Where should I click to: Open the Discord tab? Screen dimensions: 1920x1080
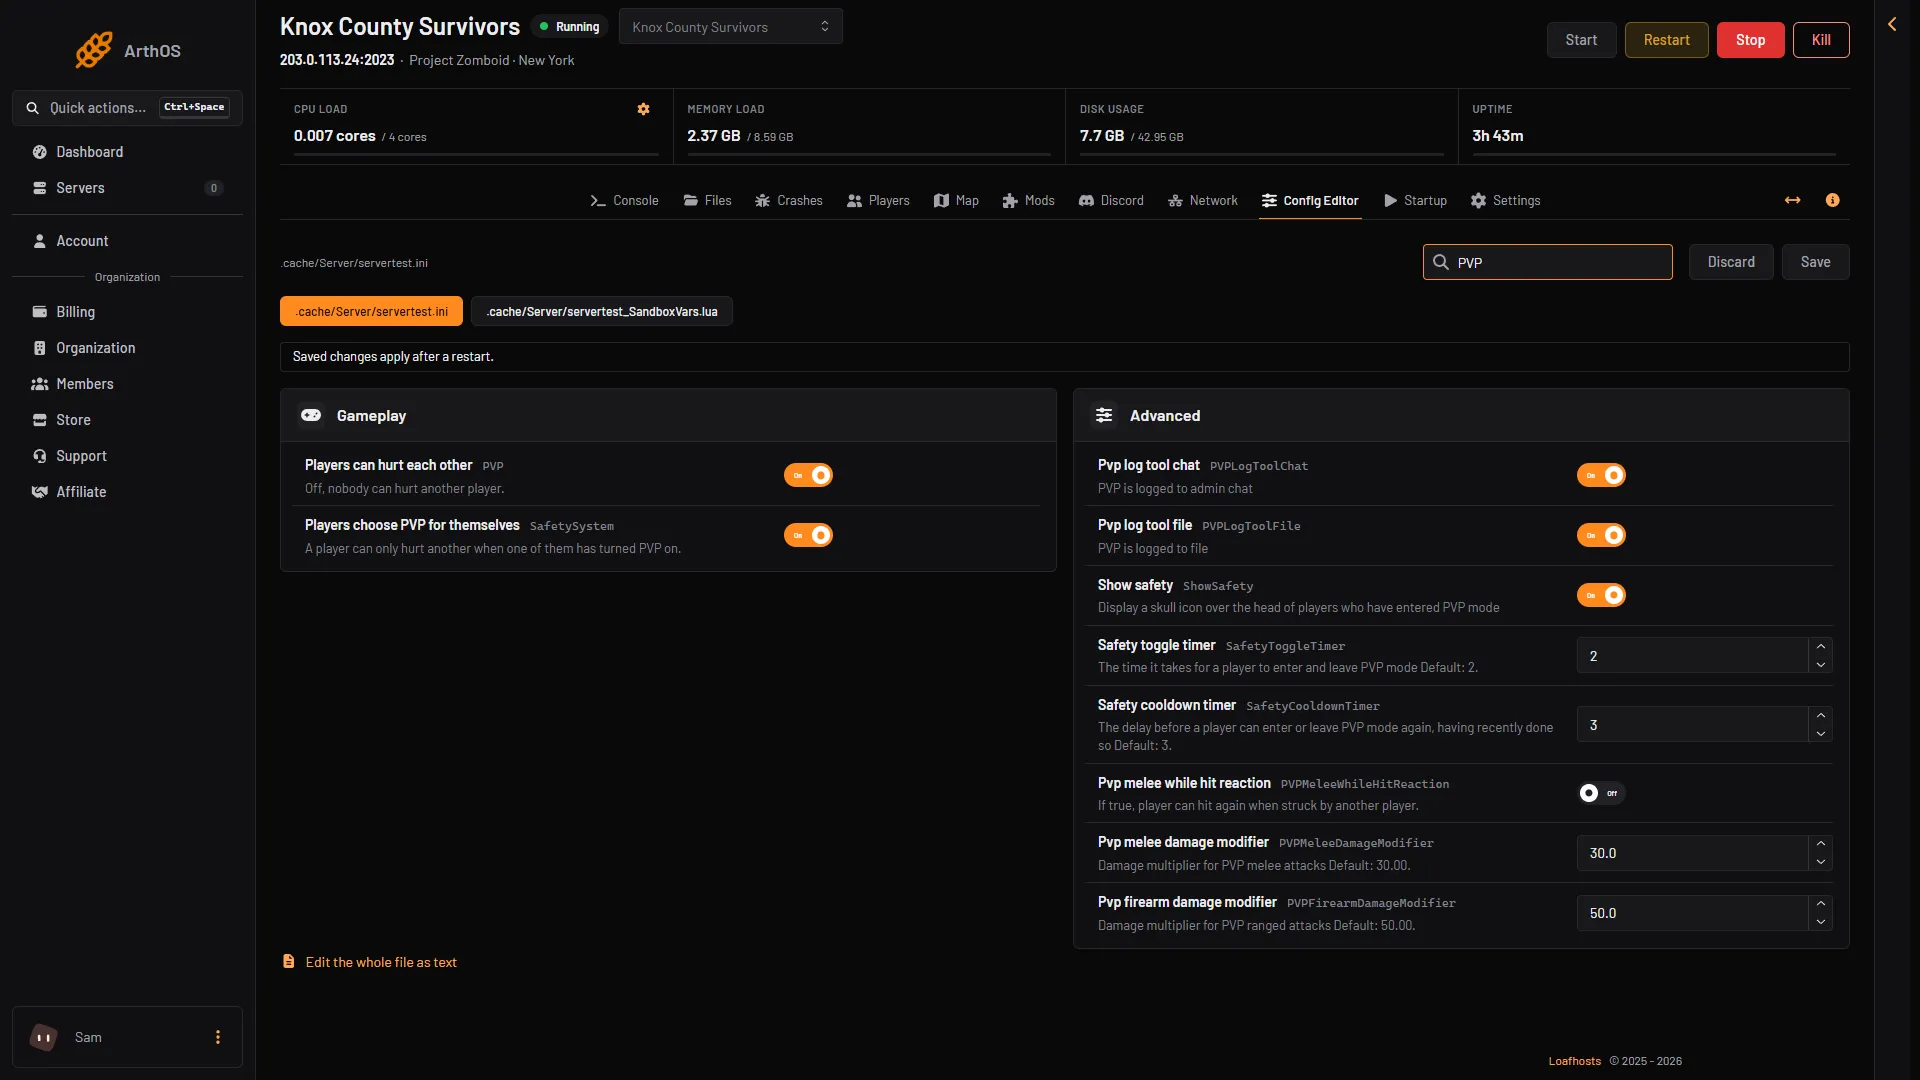tap(1111, 200)
